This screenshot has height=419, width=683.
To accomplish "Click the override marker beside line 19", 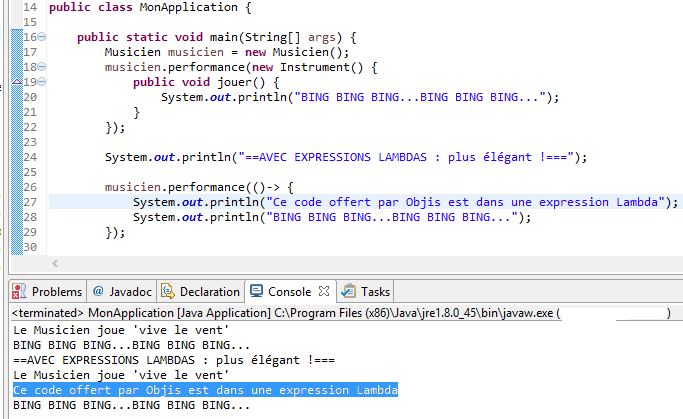I will click(x=15, y=82).
